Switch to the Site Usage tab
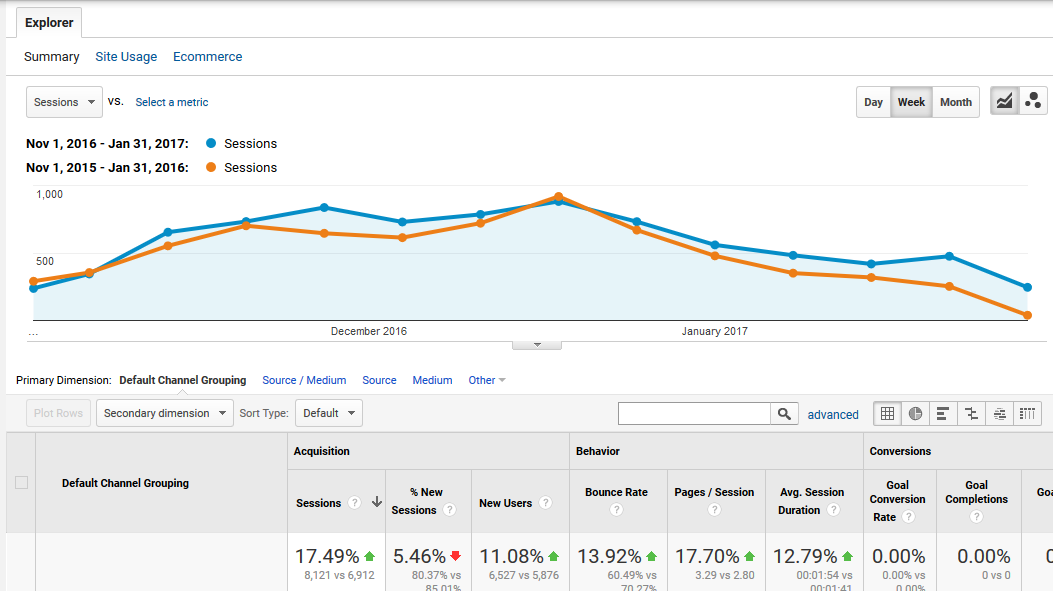Image resolution: width=1053 pixels, height=591 pixels. (x=126, y=57)
